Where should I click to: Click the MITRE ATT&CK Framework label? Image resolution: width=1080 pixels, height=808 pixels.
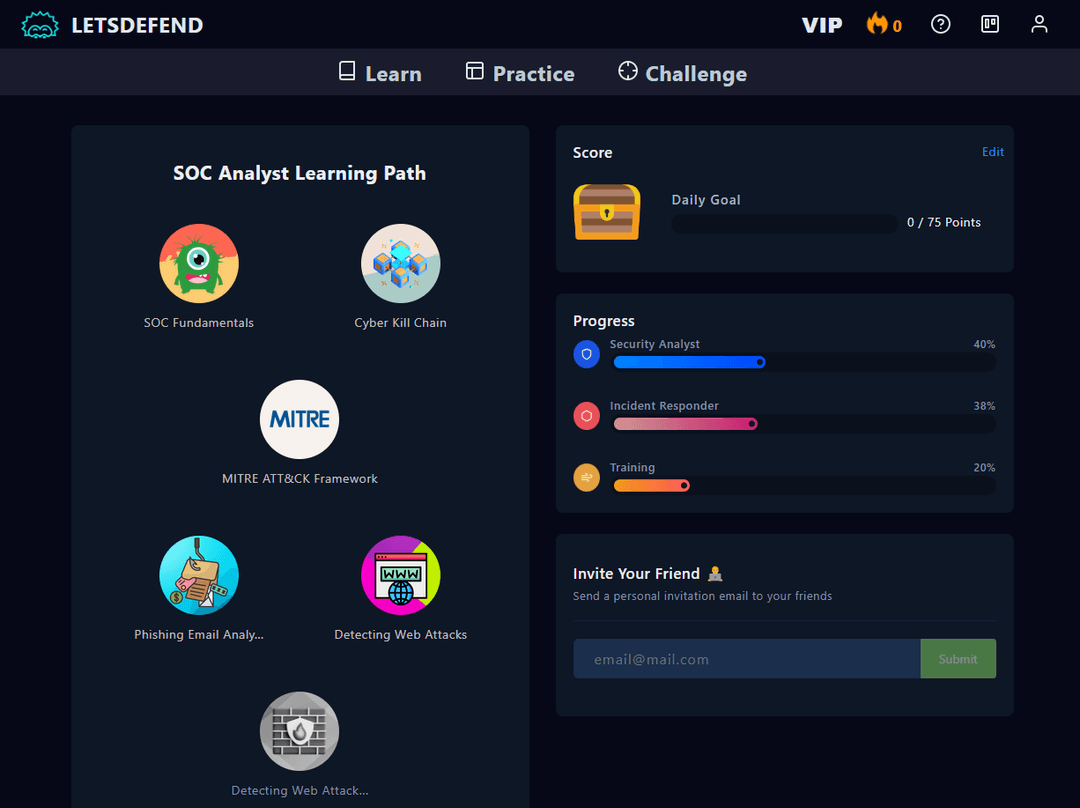coord(300,479)
